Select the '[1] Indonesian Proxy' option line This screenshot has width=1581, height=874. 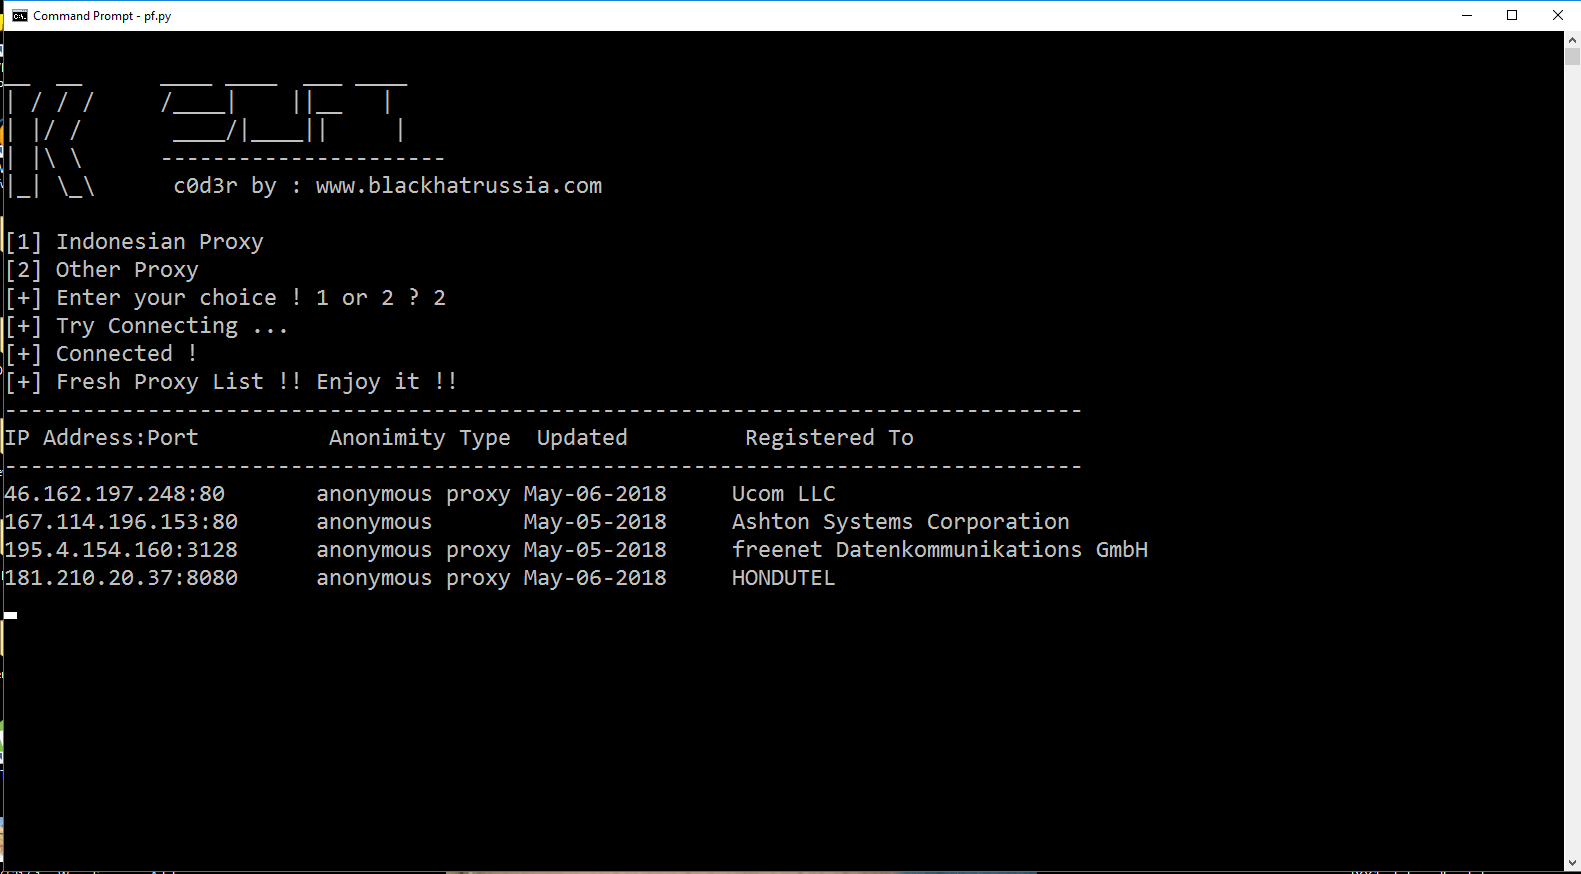click(x=135, y=242)
